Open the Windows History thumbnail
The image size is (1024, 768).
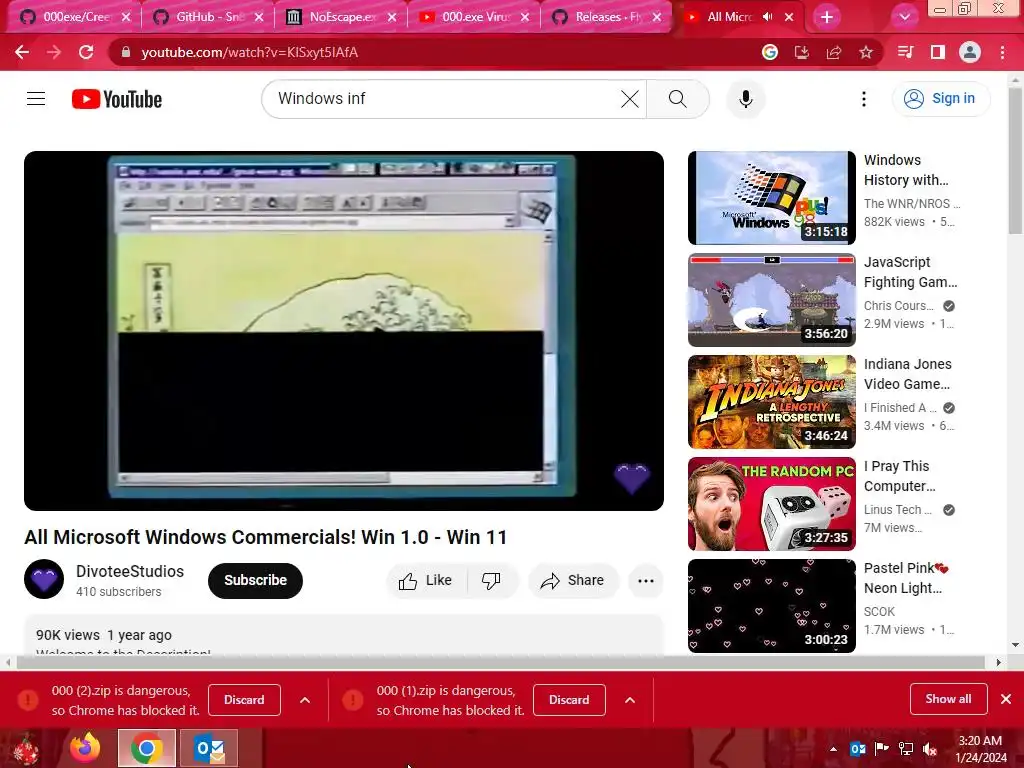coord(771,198)
